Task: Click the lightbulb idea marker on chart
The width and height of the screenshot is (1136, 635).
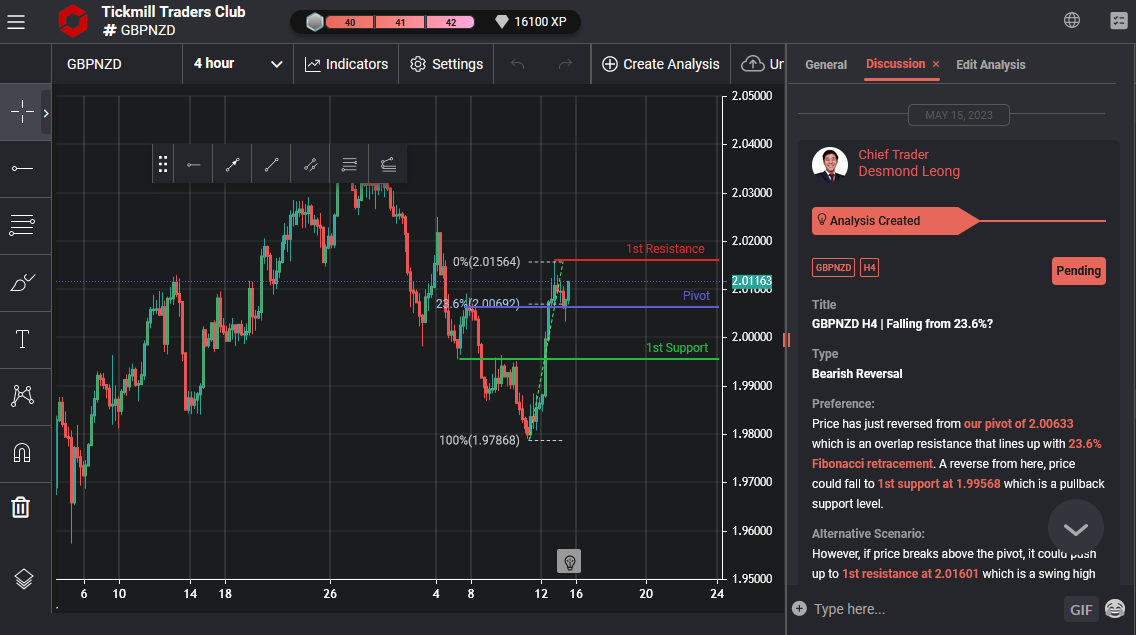Action: pyautogui.click(x=569, y=561)
